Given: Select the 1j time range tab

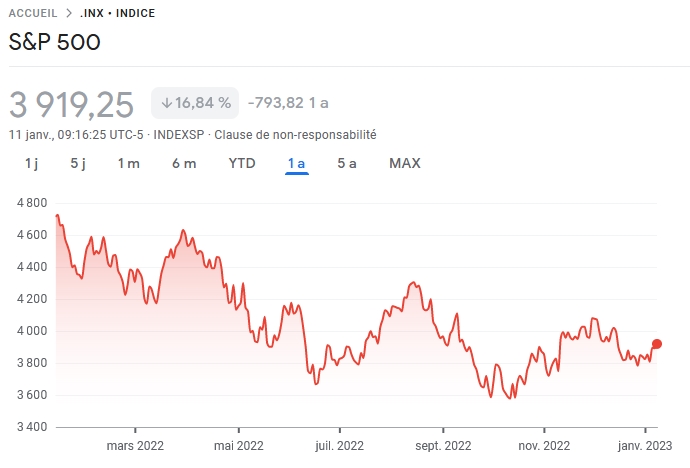Looking at the screenshot, I should click(30, 163).
